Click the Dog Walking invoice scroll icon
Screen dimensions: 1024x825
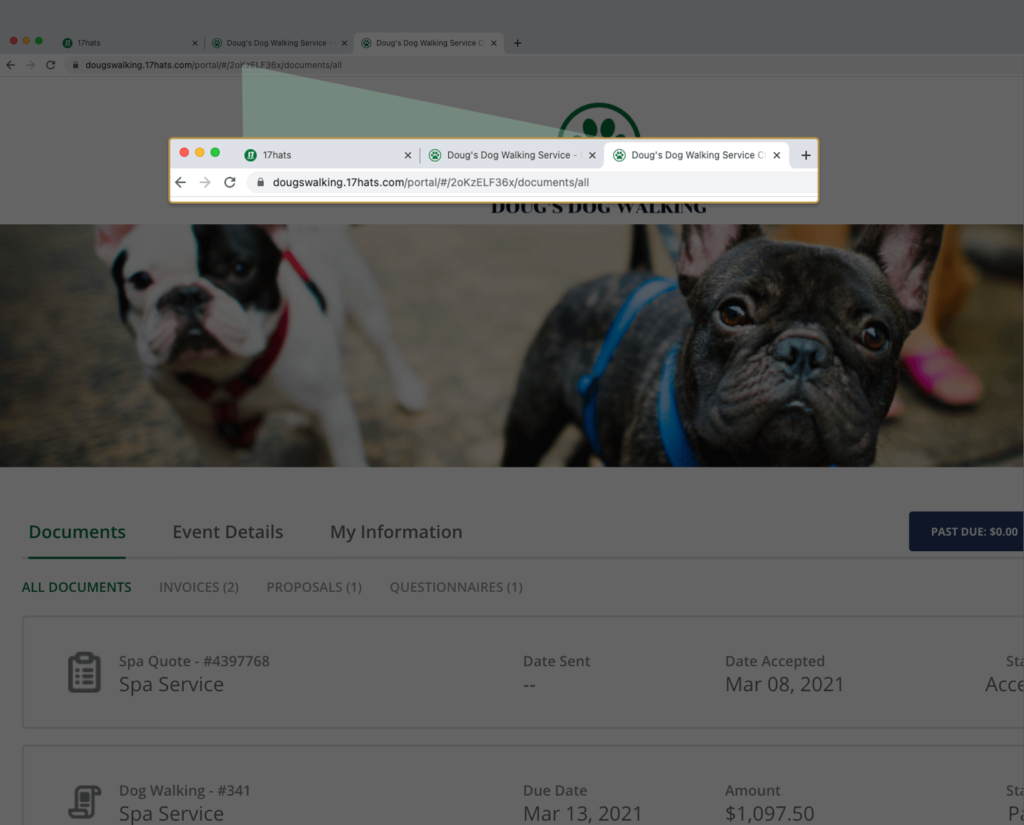click(x=84, y=802)
